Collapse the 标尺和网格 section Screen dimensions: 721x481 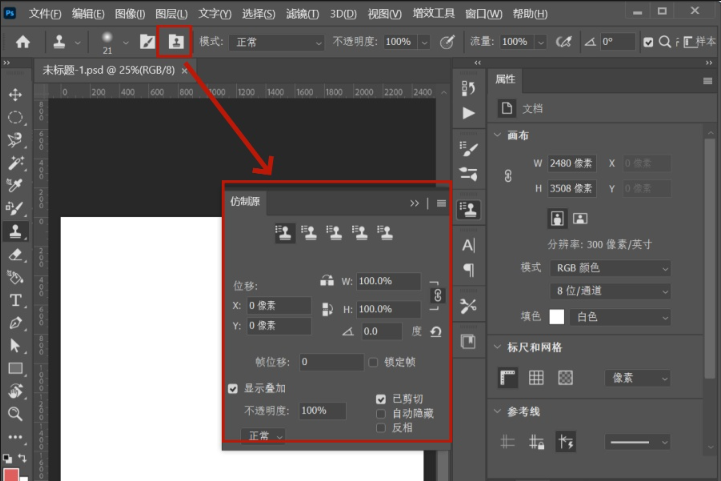pos(498,347)
